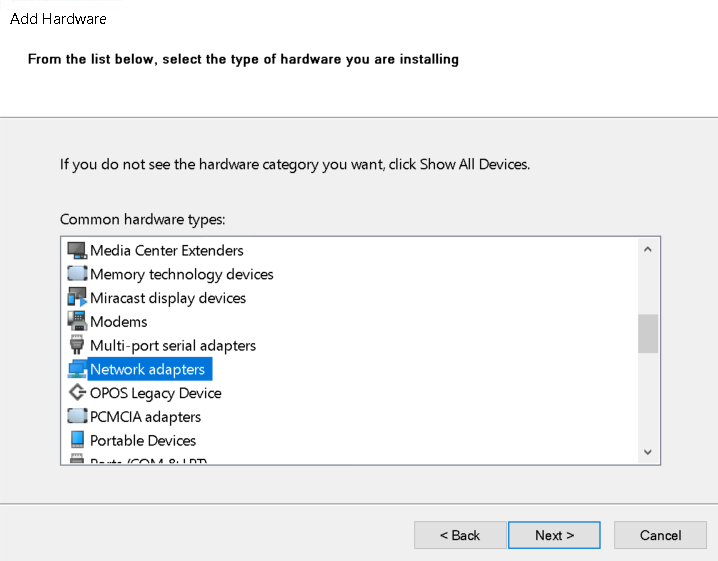Pick Modems in hardware types list
This screenshot has width=718, height=561.
[118, 322]
